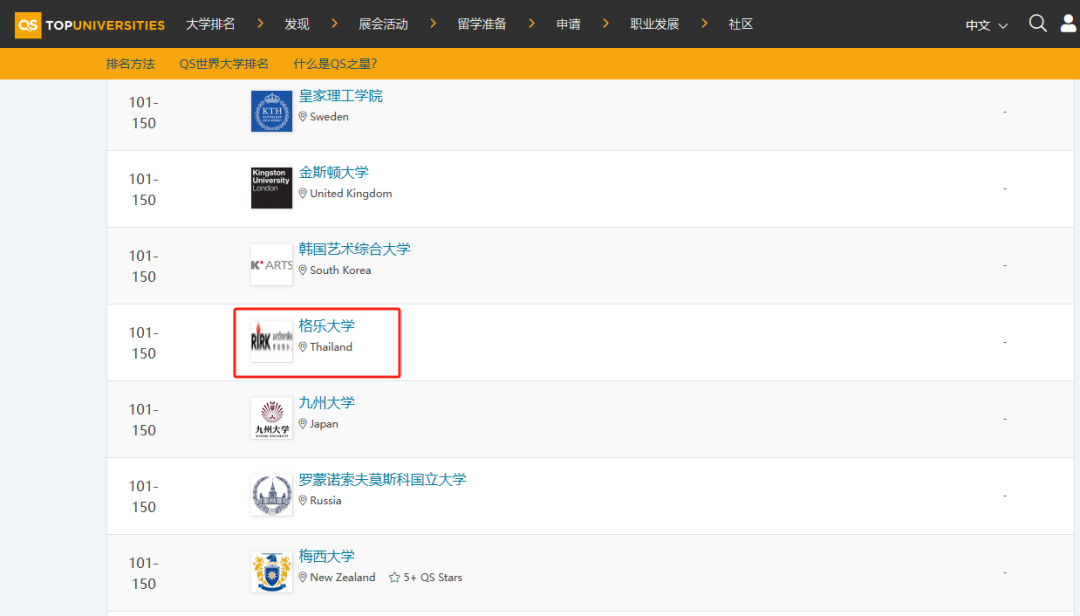Open the 职业发展 menu
The width and height of the screenshot is (1080, 616).
click(x=654, y=24)
